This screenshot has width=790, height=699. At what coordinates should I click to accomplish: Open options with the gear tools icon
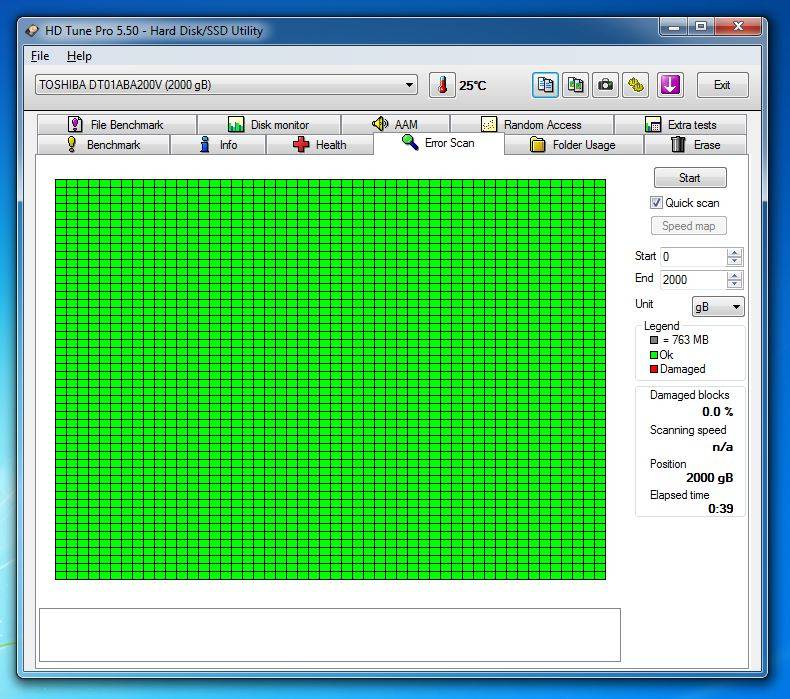(x=636, y=85)
